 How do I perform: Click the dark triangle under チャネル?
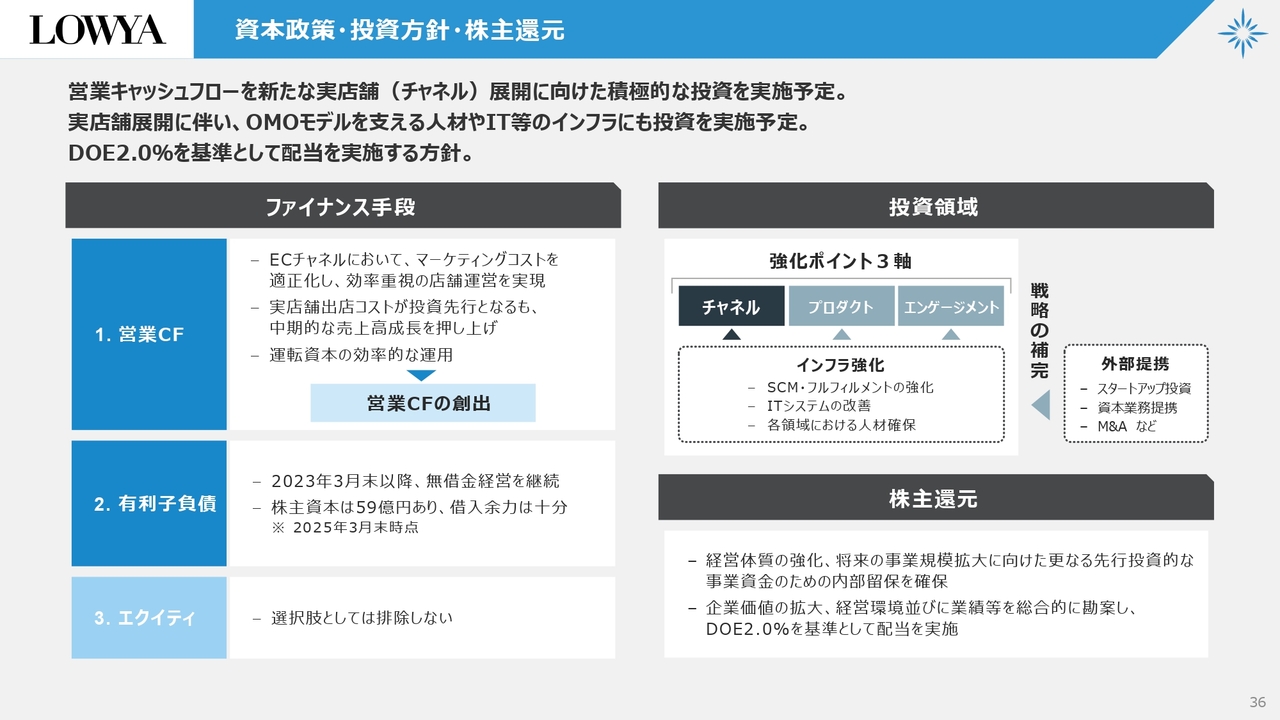[x=731, y=335]
